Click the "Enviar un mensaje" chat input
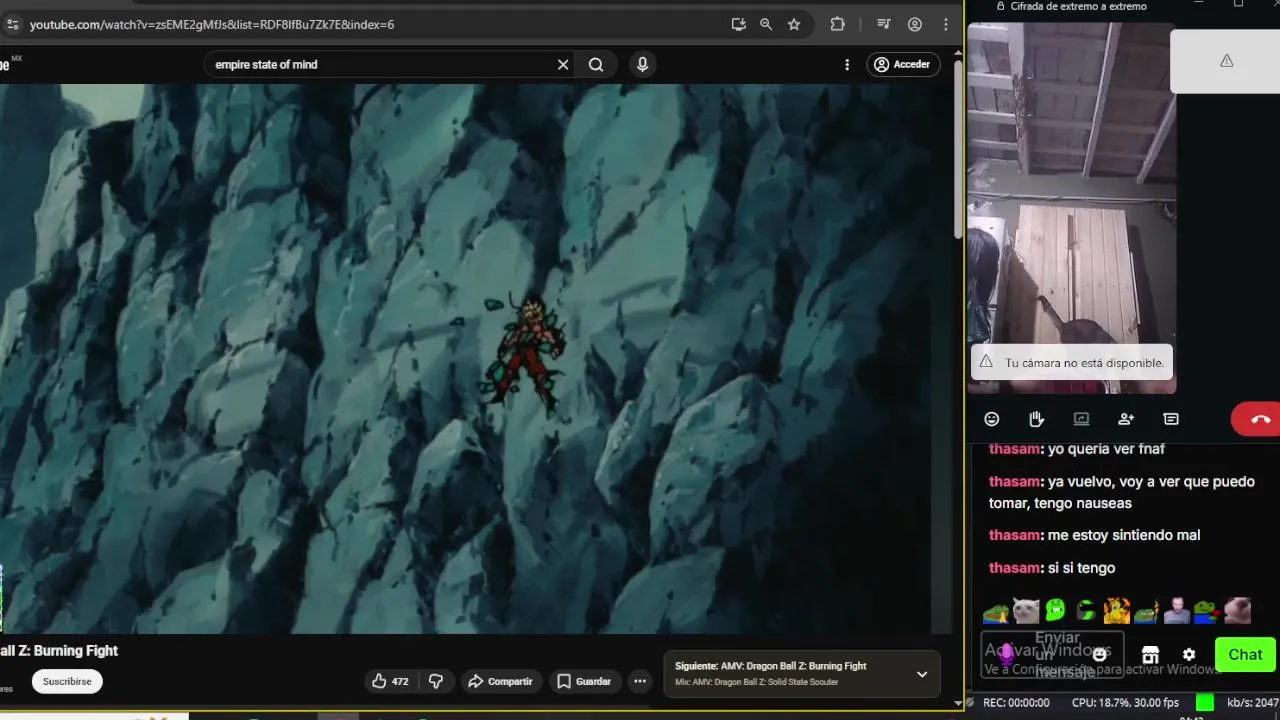Screen dimensions: 1280x720 click(x=1052, y=654)
